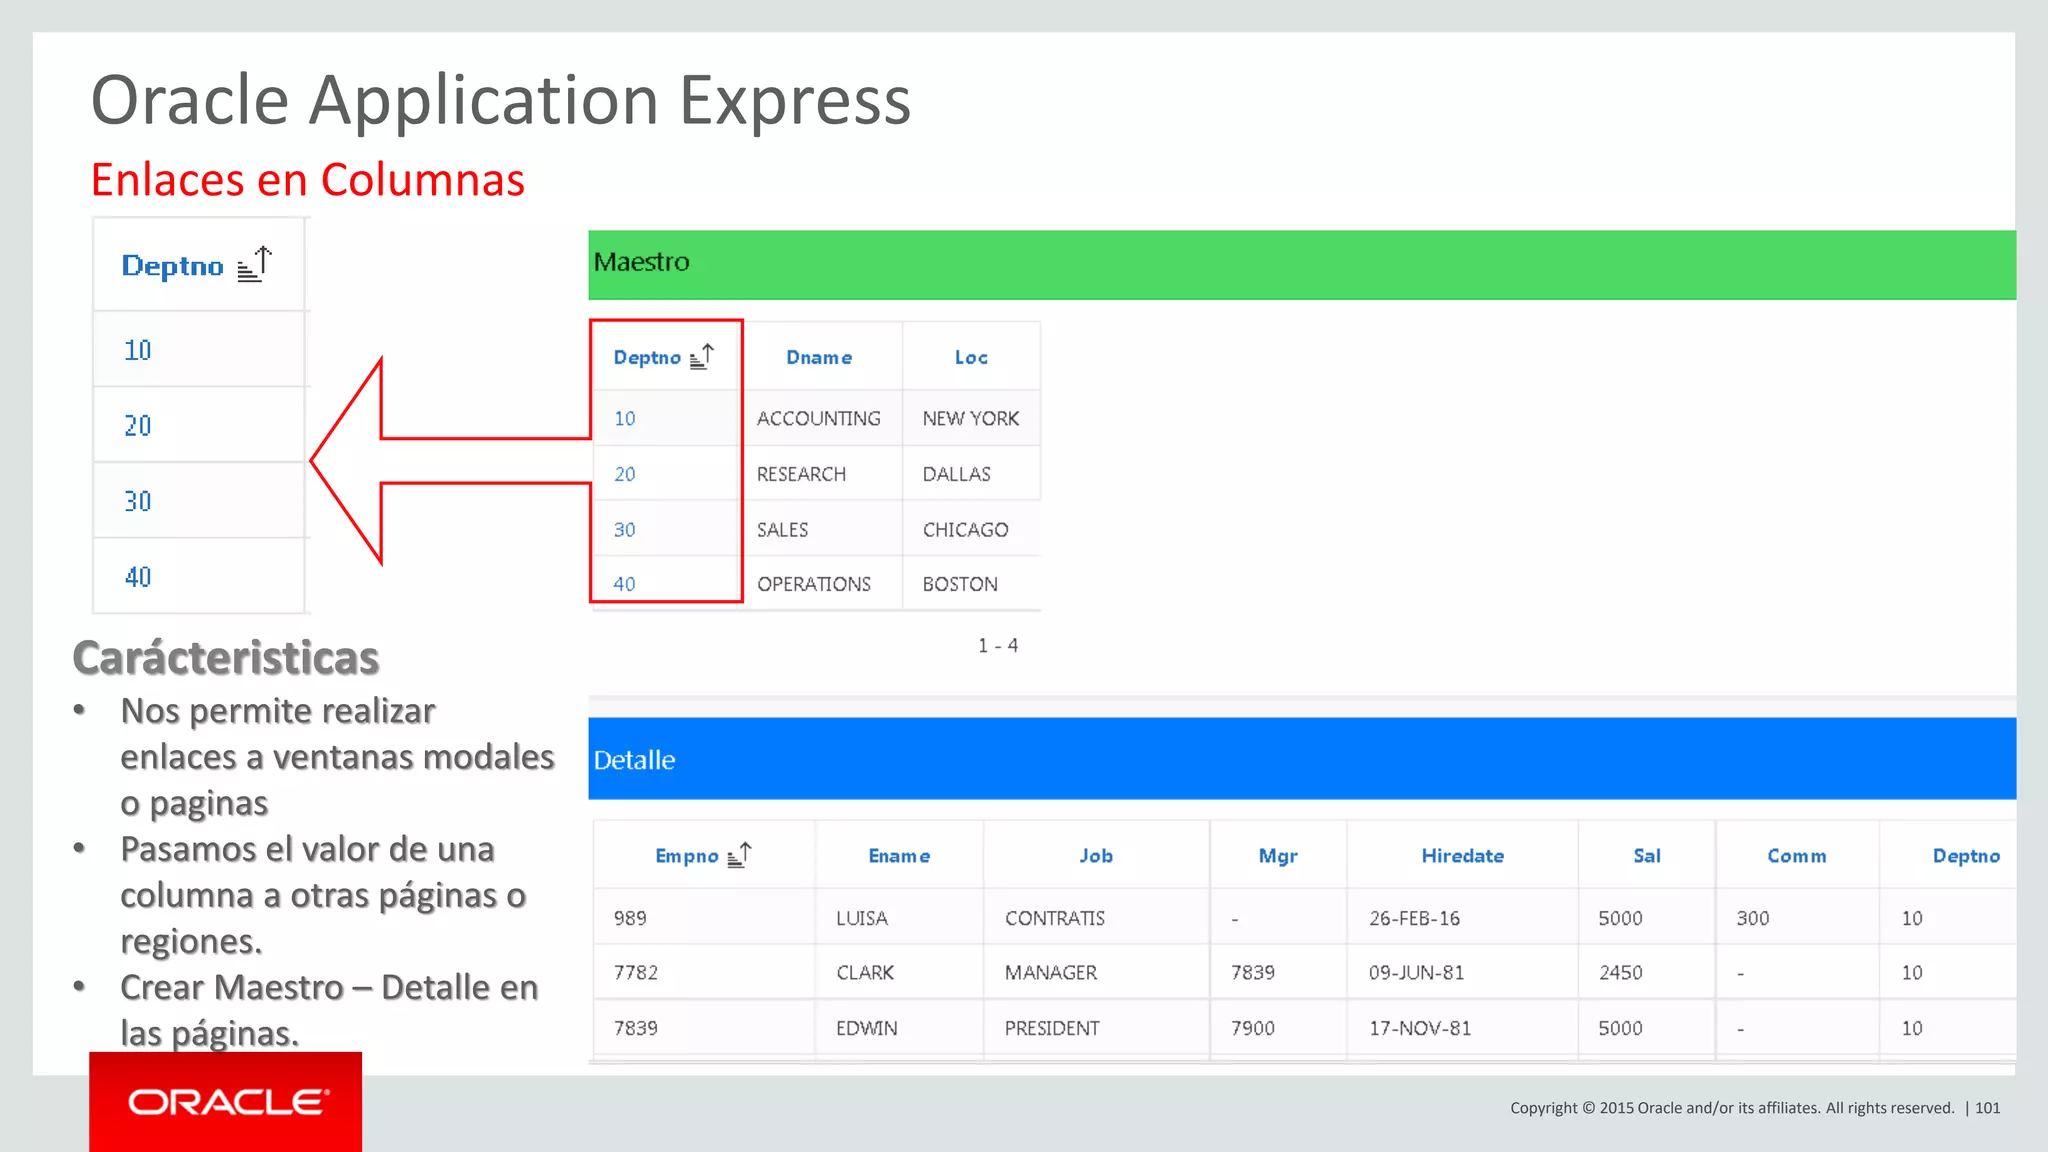Select hire date 09-JUN-81
Screen dimensions: 2048x1152
[x=1416, y=973]
